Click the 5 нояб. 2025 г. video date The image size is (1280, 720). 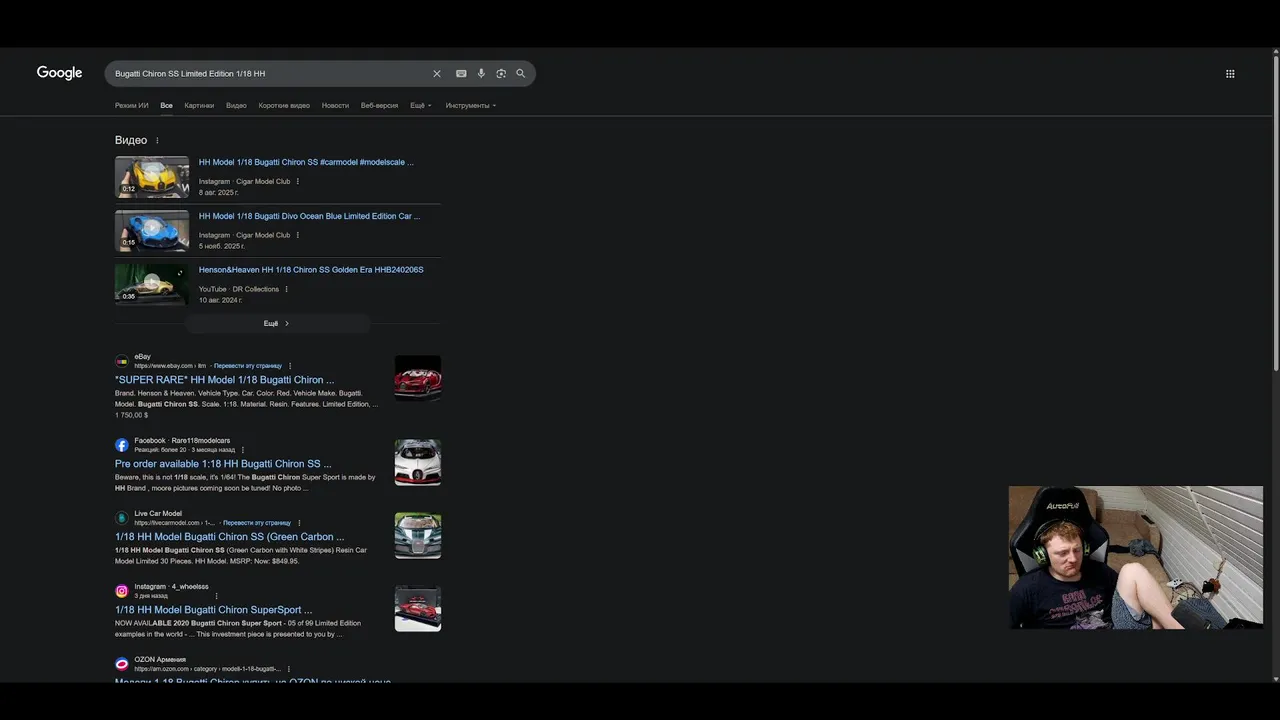[x=221, y=246]
